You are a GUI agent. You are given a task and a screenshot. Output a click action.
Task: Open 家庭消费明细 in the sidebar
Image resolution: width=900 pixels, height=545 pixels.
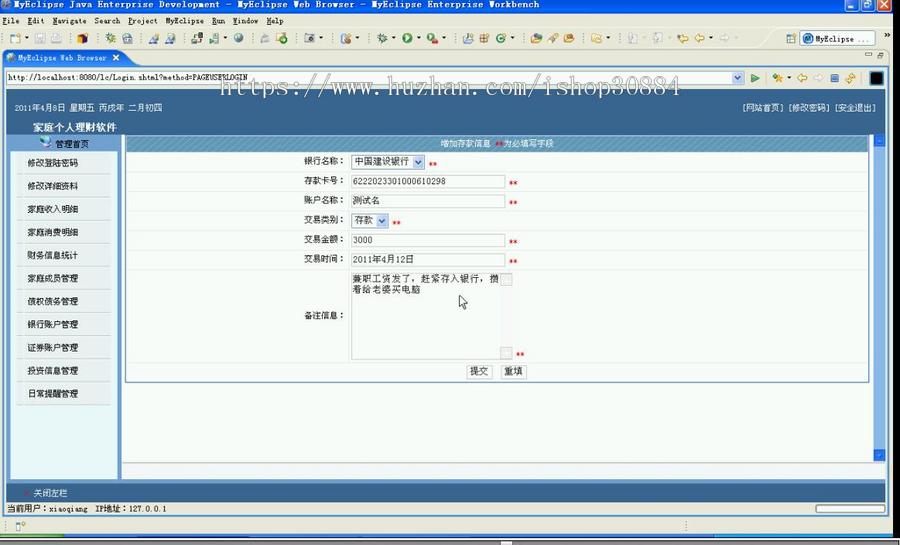click(53, 232)
